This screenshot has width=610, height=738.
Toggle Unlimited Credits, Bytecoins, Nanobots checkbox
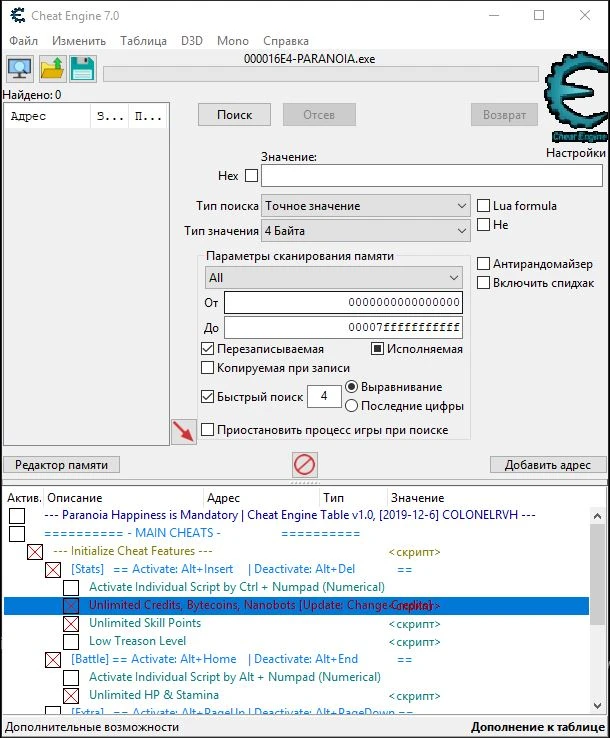tap(71, 605)
